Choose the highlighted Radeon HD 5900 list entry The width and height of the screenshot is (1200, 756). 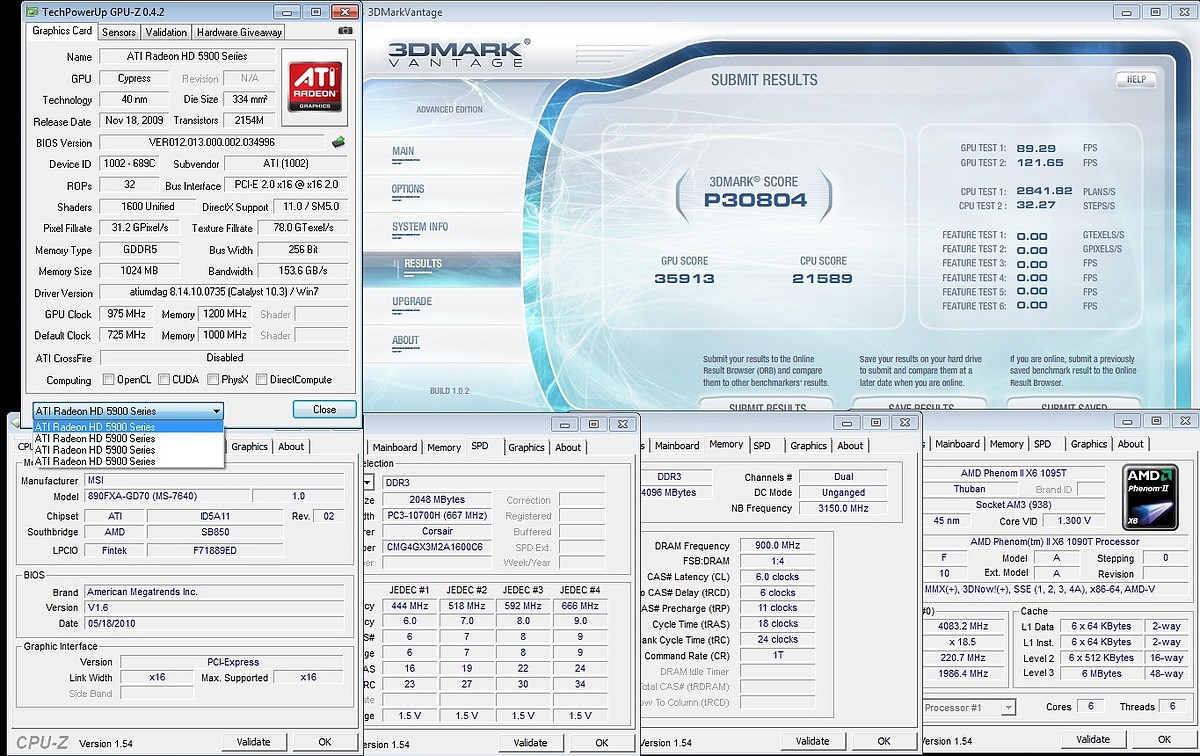pyautogui.click(x=126, y=427)
